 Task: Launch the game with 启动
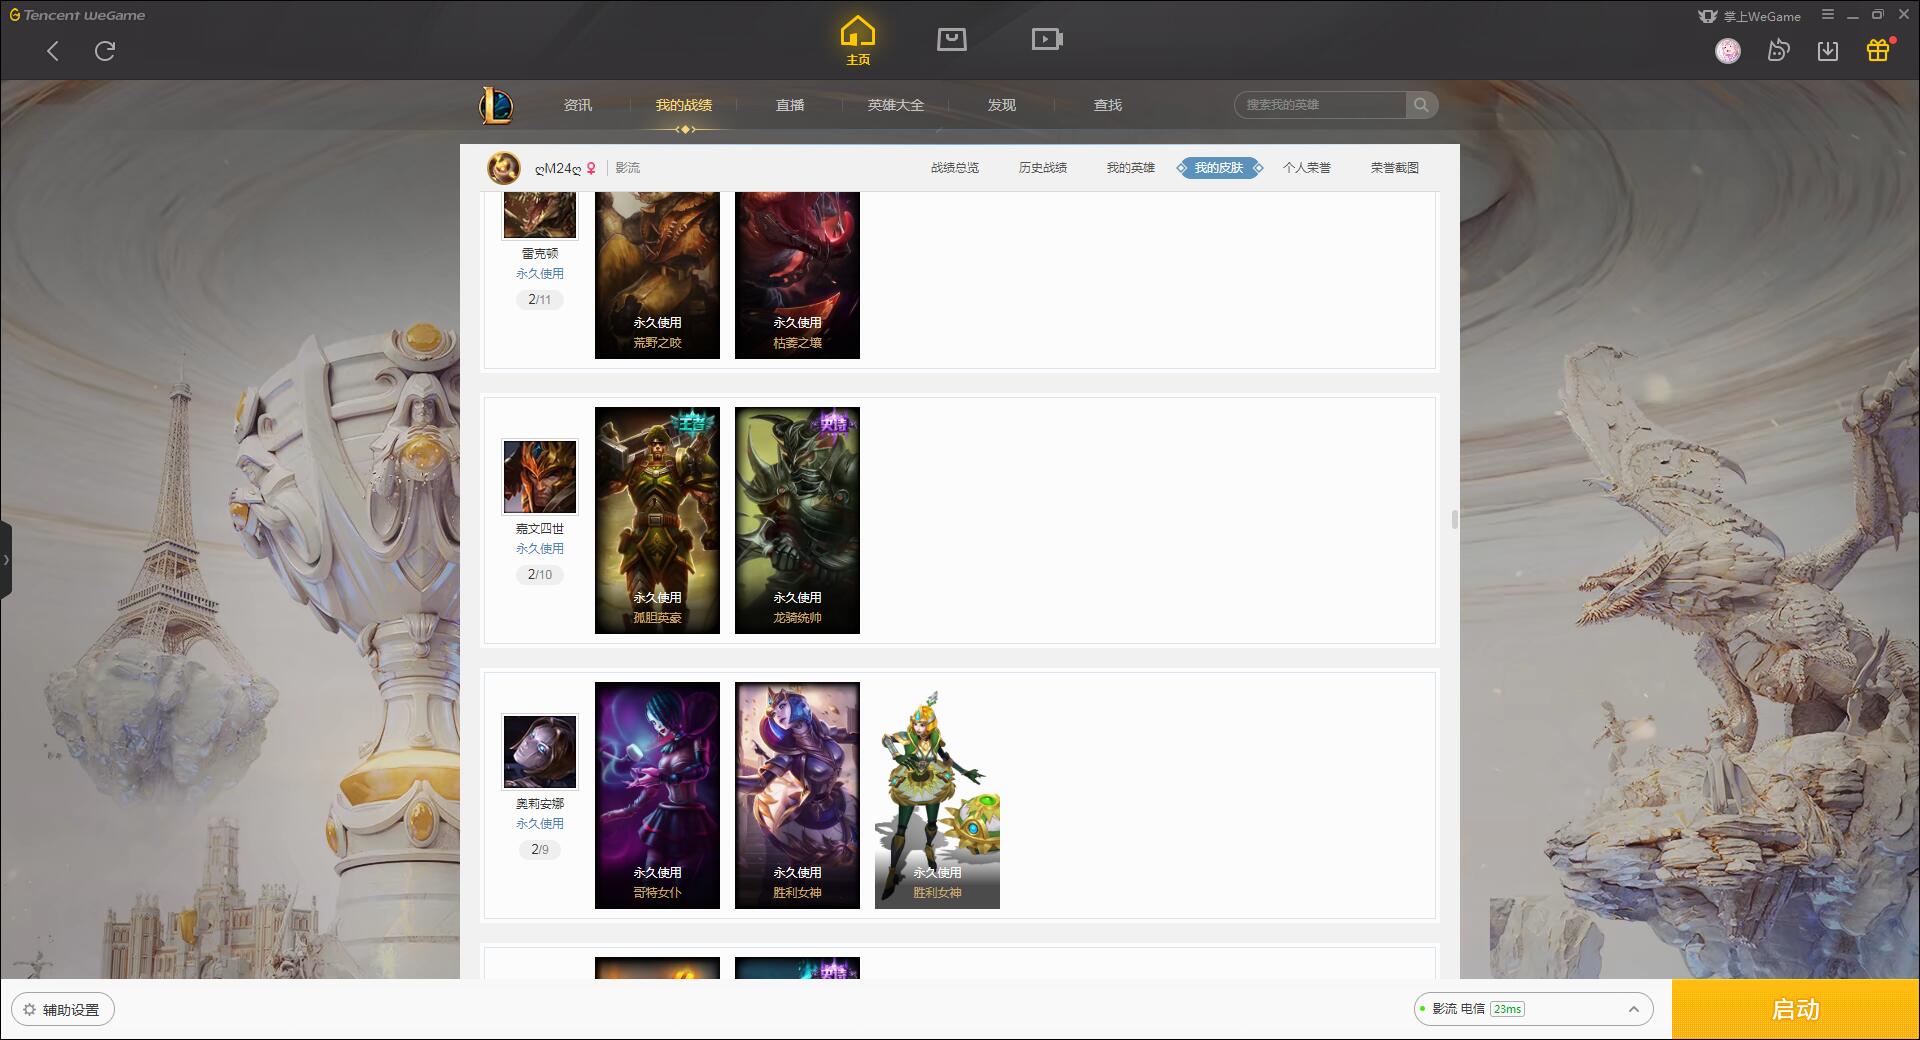[1796, 1010]
